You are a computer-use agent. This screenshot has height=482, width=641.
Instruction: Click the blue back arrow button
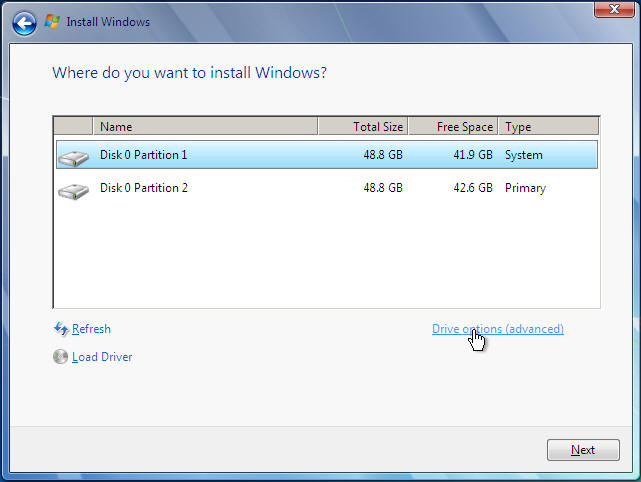(25, 21)
